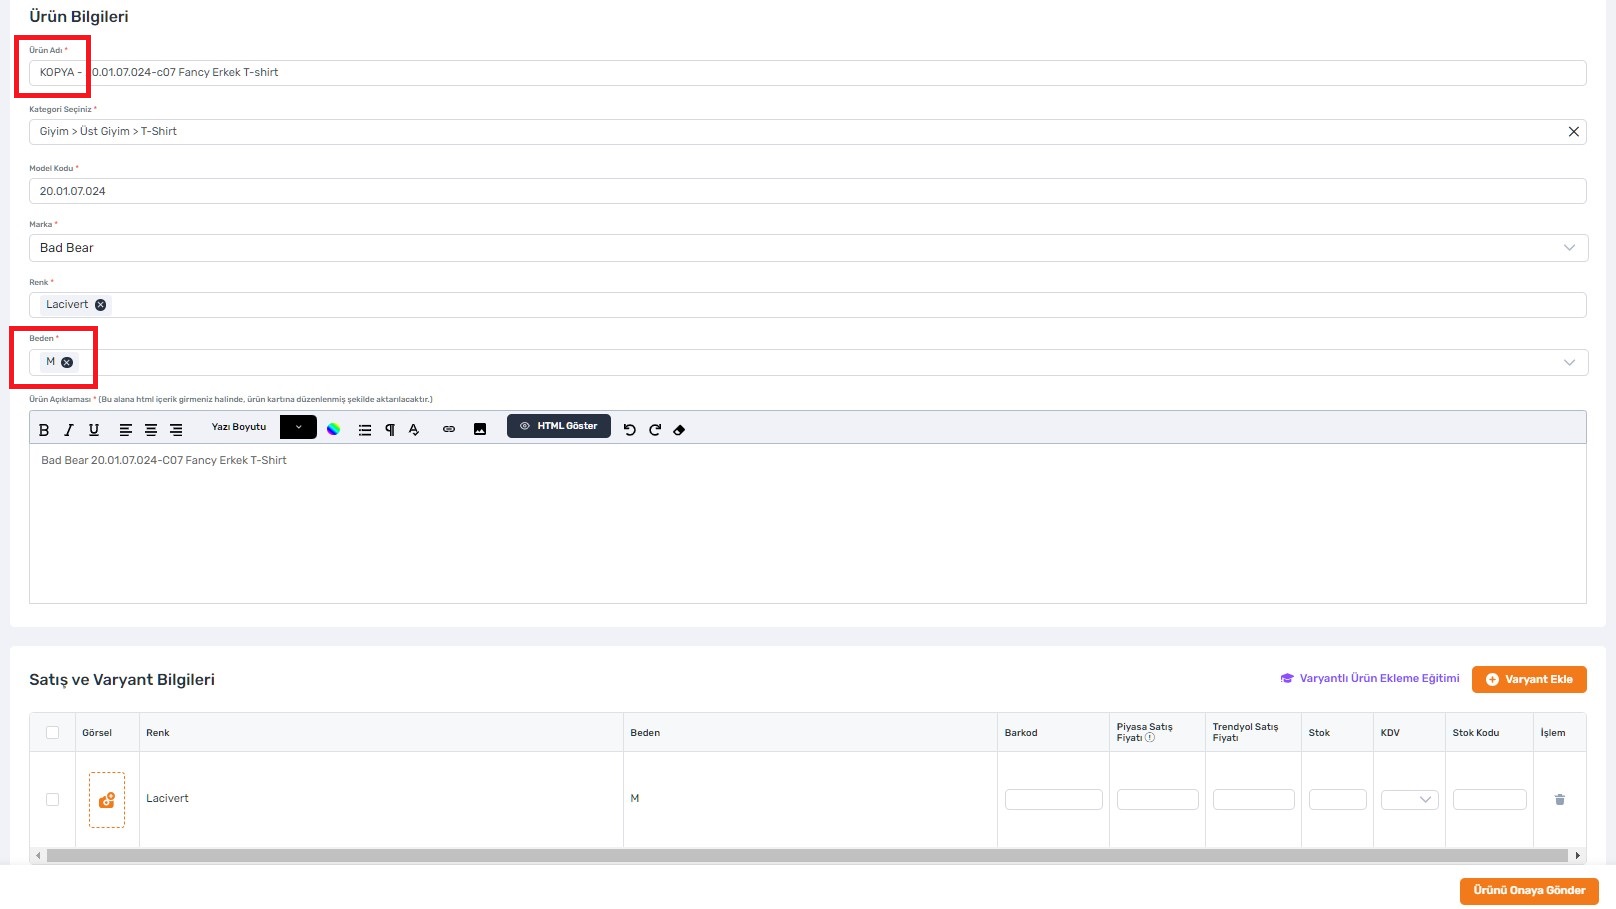Image resolution: width=1616 pixels, height=909 pixels.
Task: Undo last edit in description editor
Action: 629,430
